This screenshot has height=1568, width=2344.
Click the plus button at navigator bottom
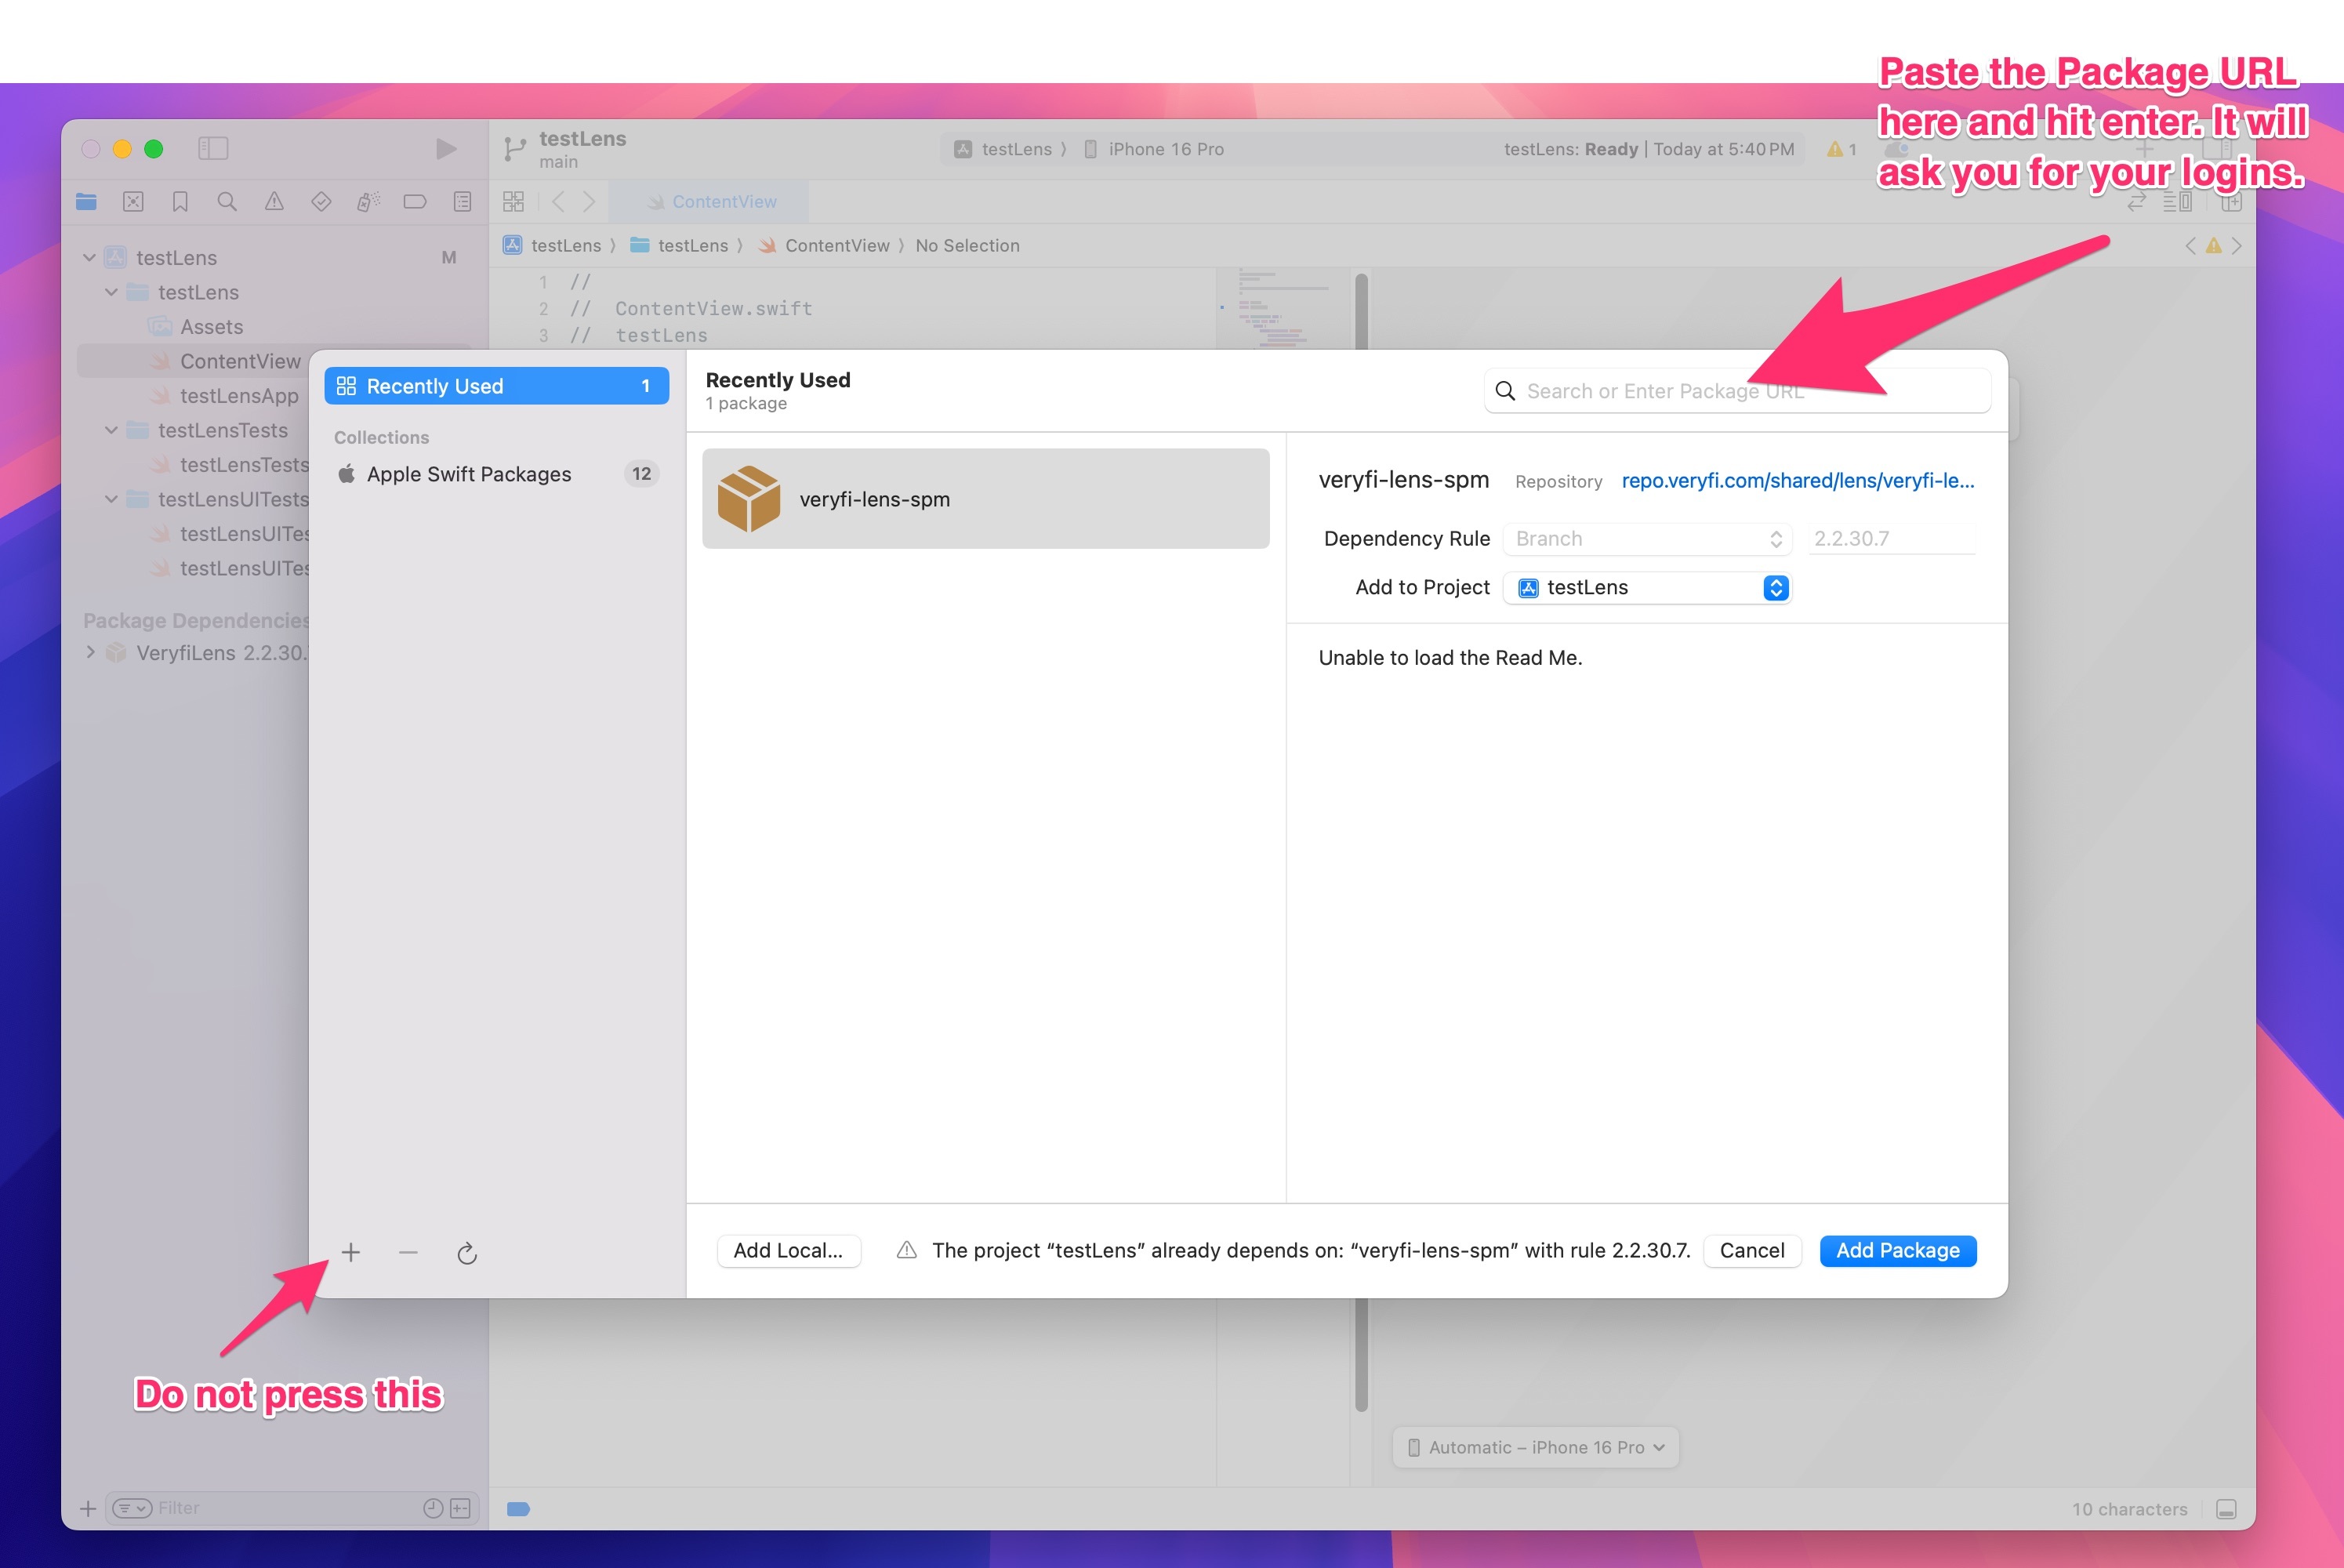click(88, 1508)
